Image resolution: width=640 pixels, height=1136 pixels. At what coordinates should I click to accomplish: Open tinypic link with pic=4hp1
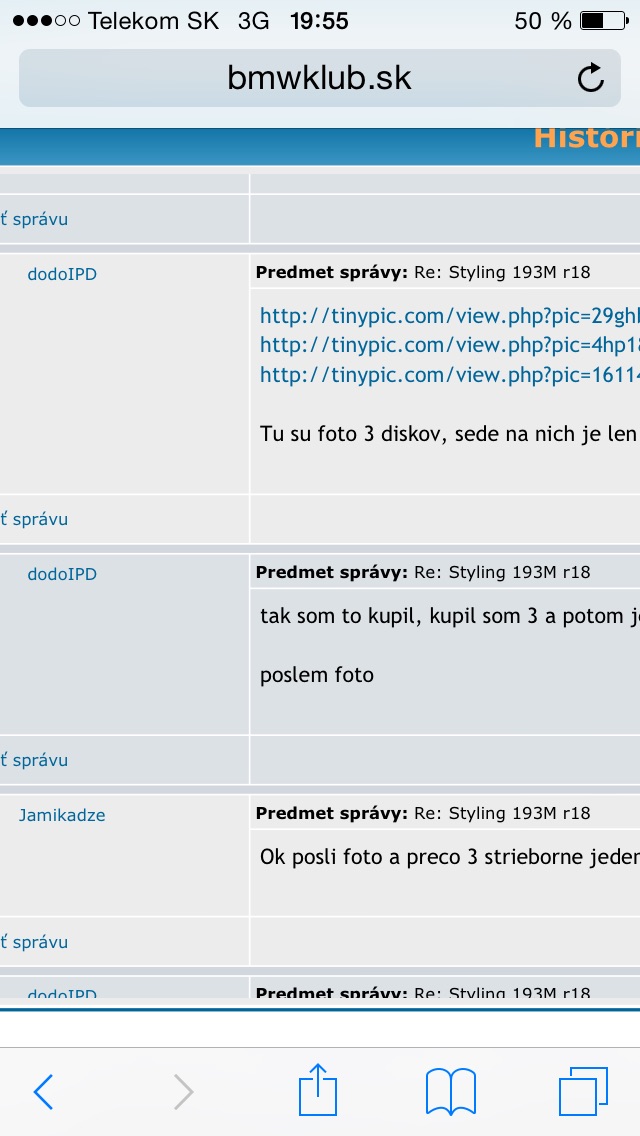click(449, 345)
